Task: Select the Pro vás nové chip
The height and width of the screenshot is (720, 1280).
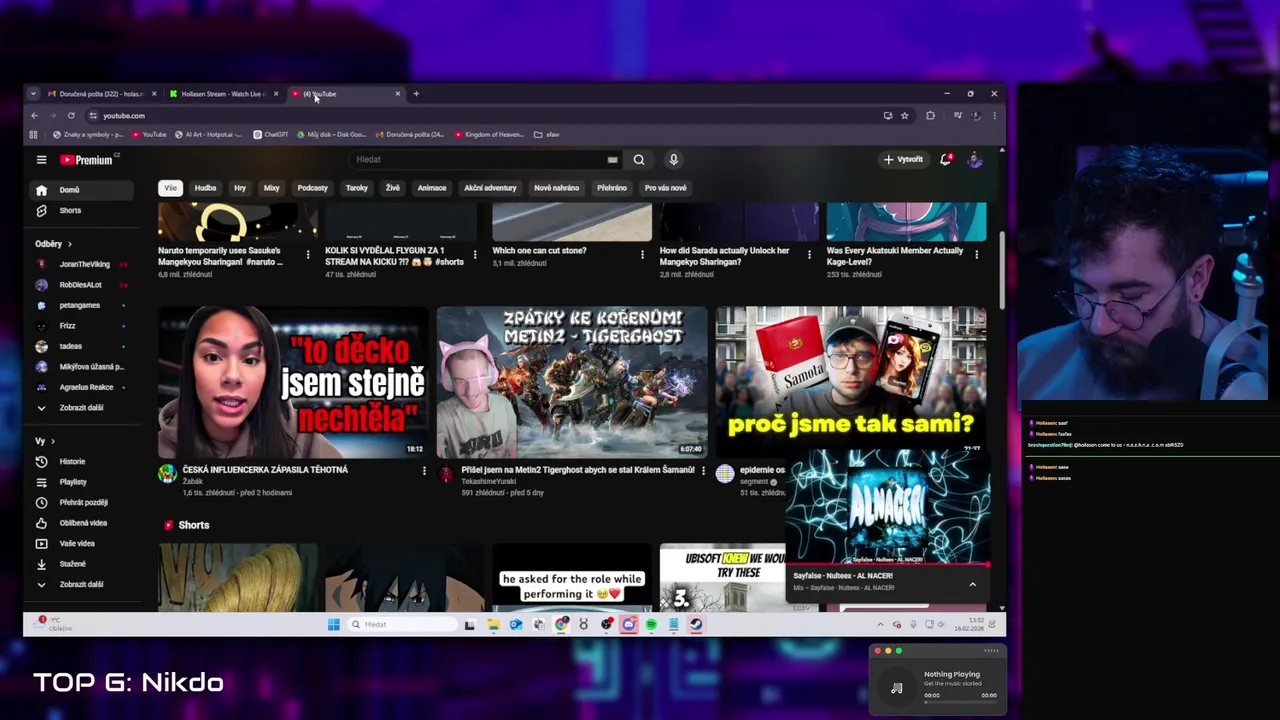Action: pyautogui.click(x=666, y=188)
